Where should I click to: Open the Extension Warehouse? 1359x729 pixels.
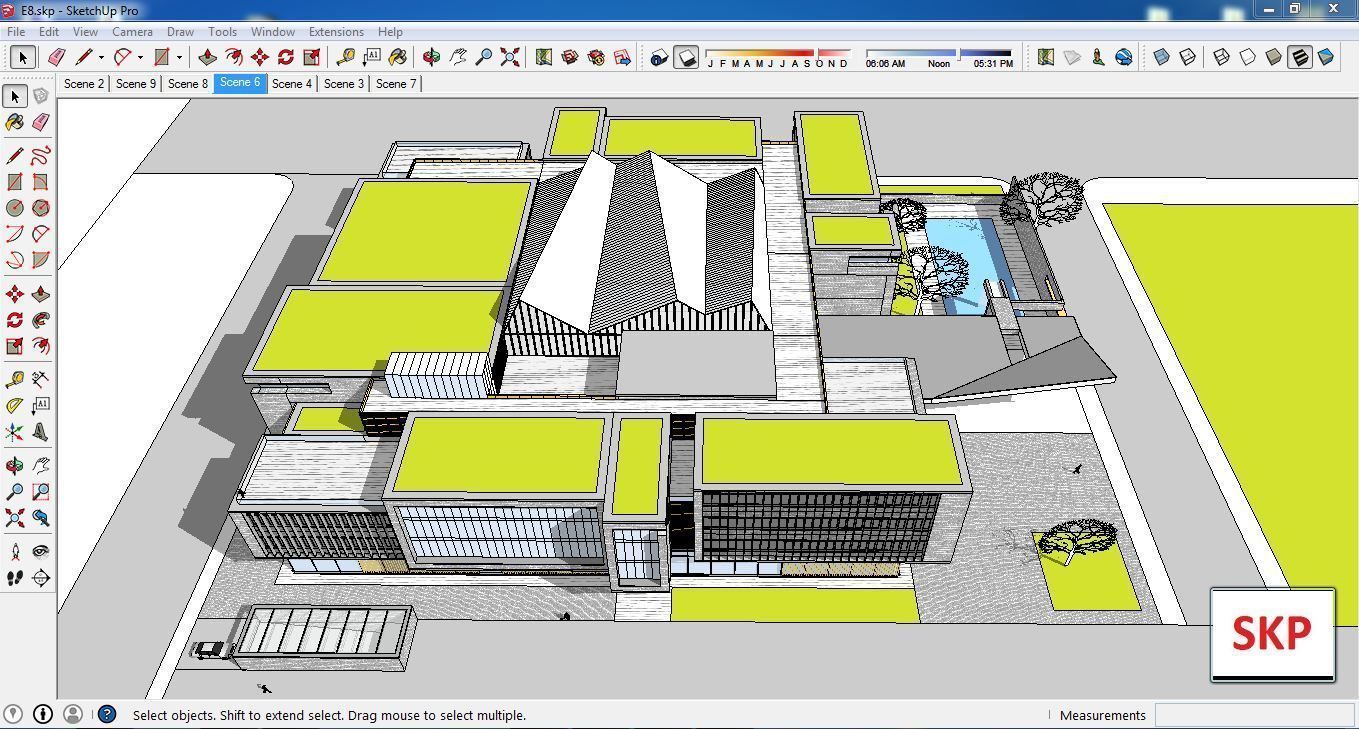point(596,57)
